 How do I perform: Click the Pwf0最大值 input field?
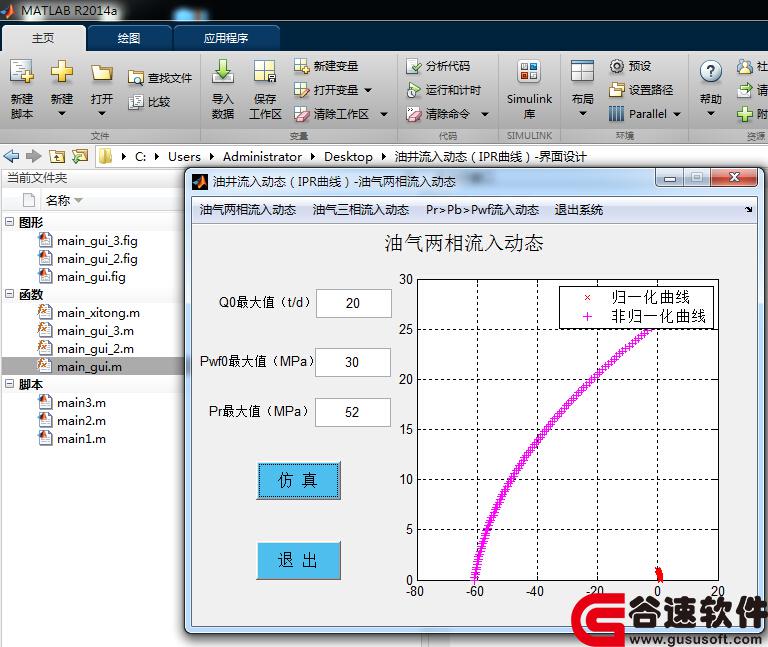click(353, 362)
